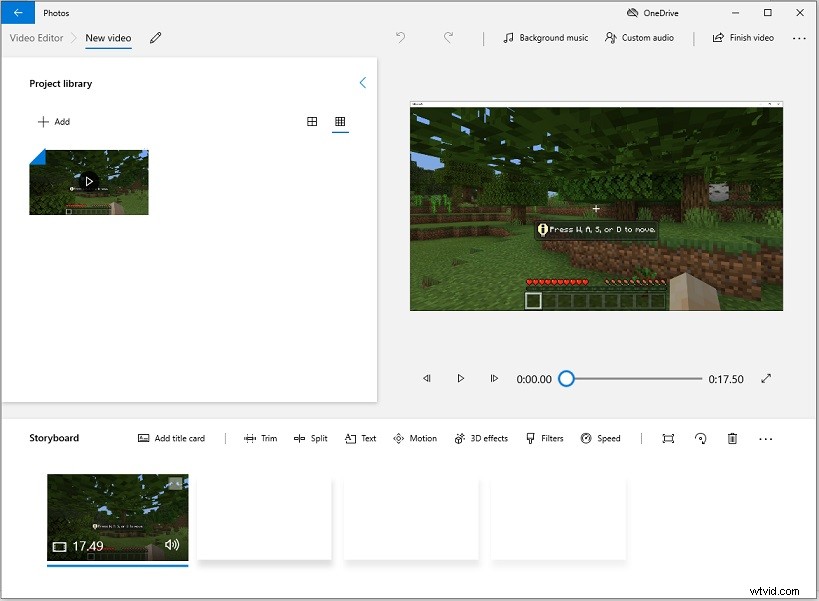Open the Speed adjustment tool
This screenshot has height=601, width=819.
click(x=600, y=438)
